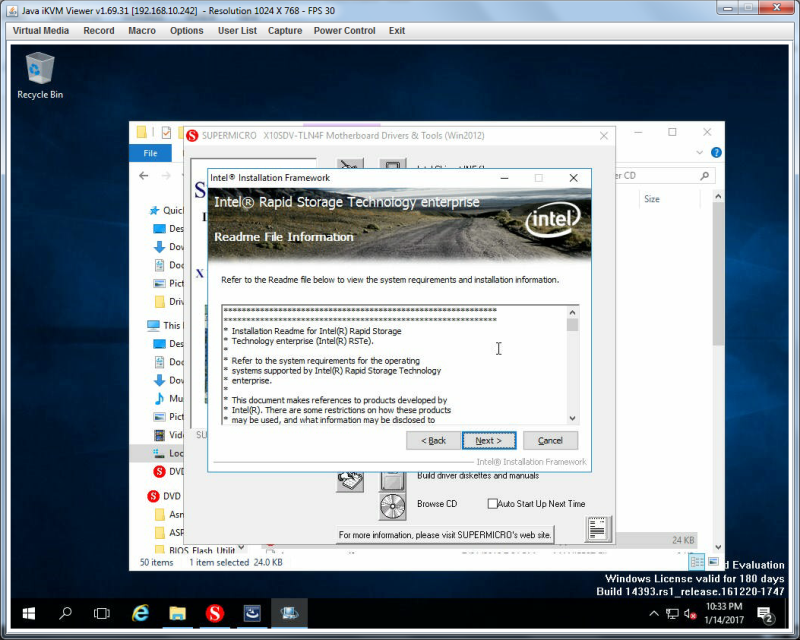Open File Explorer from the taskbar
This screenshot has width=800, height=640.
tap(178, 613)
